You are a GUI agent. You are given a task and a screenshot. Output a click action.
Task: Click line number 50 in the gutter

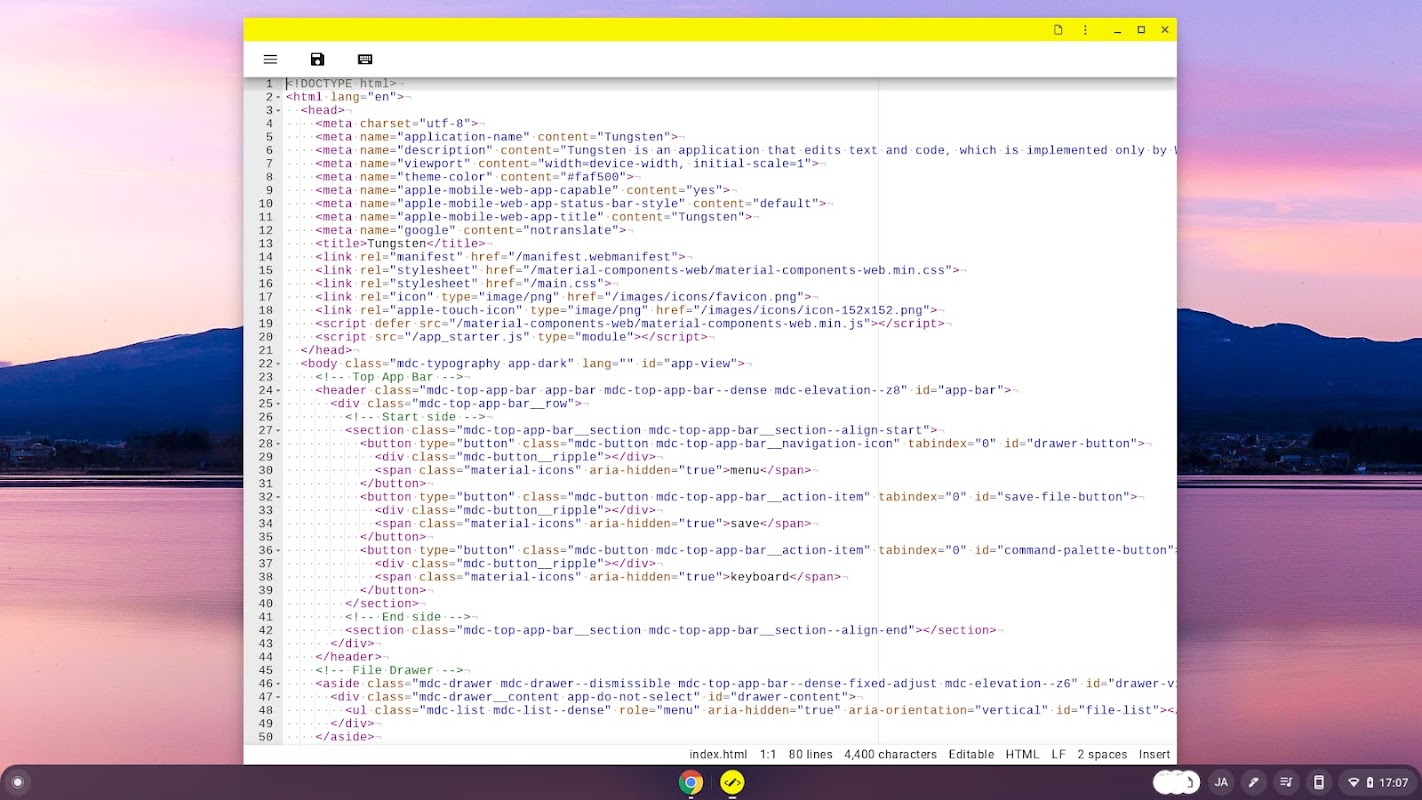pos(265,737)
